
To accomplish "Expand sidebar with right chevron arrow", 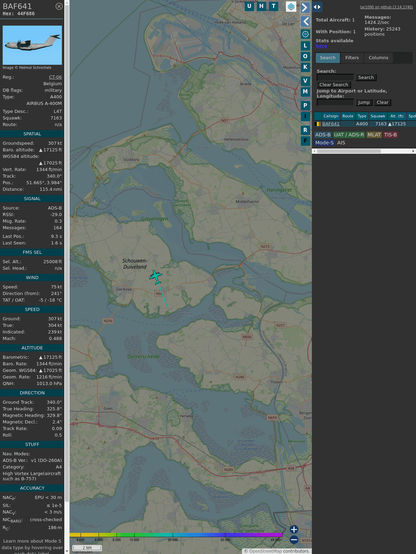I will (305, 7).
